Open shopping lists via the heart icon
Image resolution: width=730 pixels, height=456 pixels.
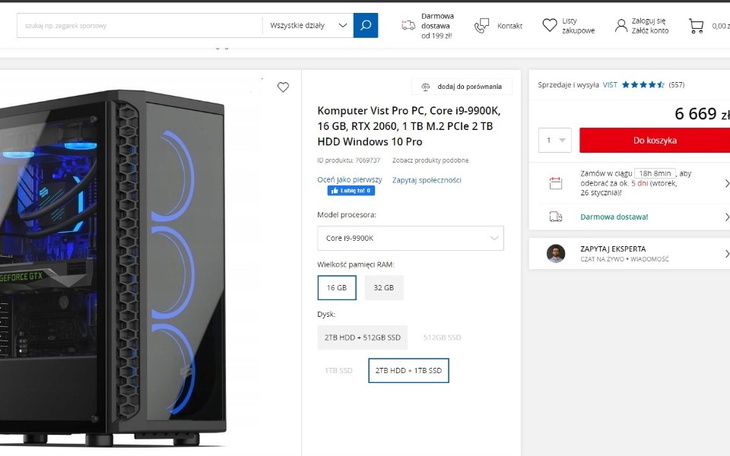(x=550, y=25)
